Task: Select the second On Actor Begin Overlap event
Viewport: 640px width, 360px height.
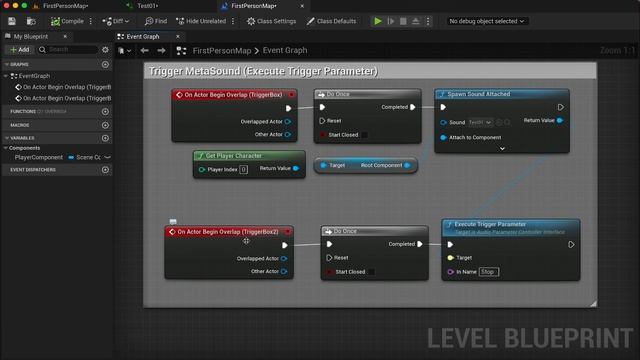Action: 63,98
